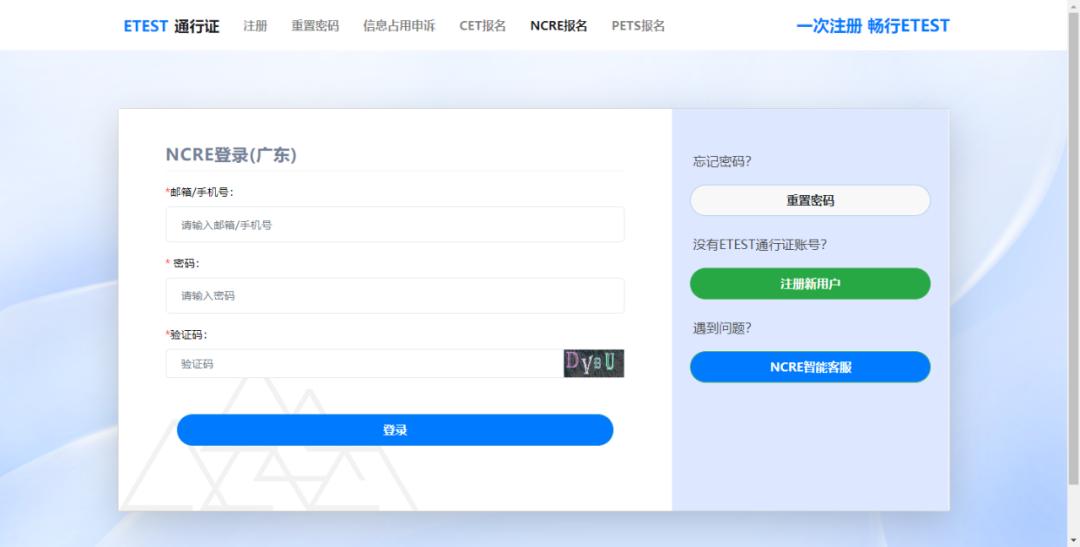1080x547 pixels.
Task: Click the 没有ETEST通行证账号? text
Action: pyautogui.click(x=760, y=245)
